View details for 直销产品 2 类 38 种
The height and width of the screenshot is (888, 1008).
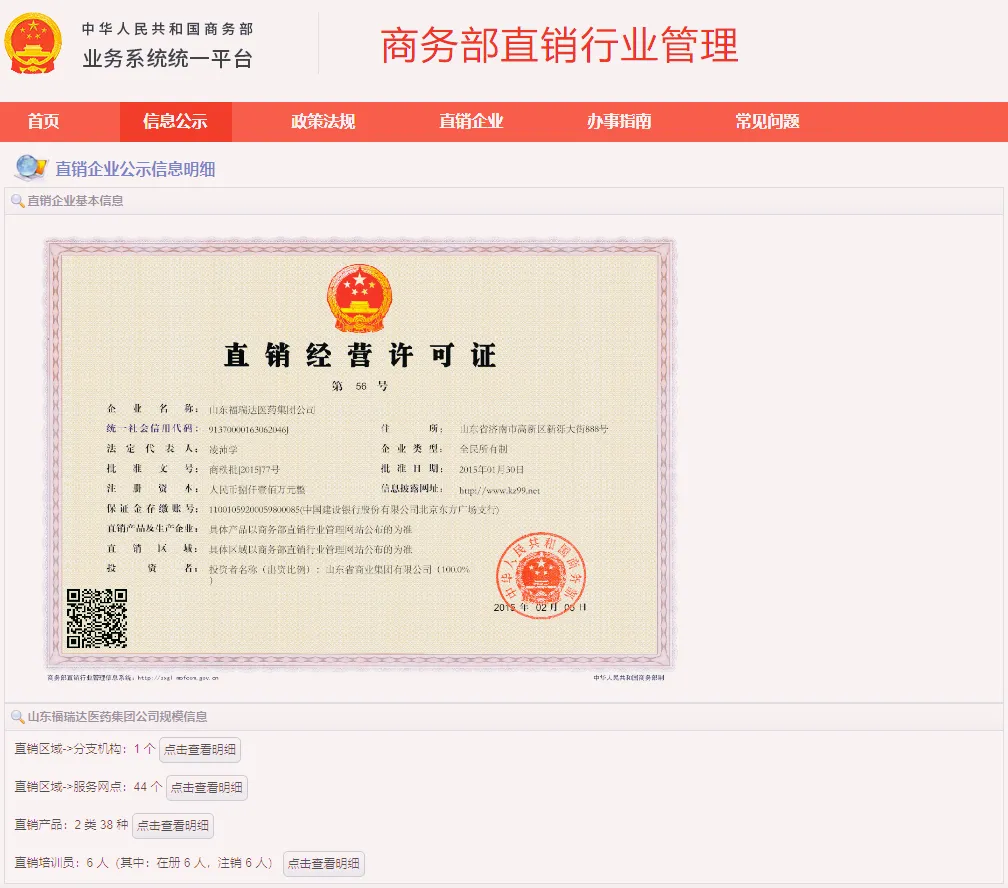pyautogui.click(x=173, y=826)
